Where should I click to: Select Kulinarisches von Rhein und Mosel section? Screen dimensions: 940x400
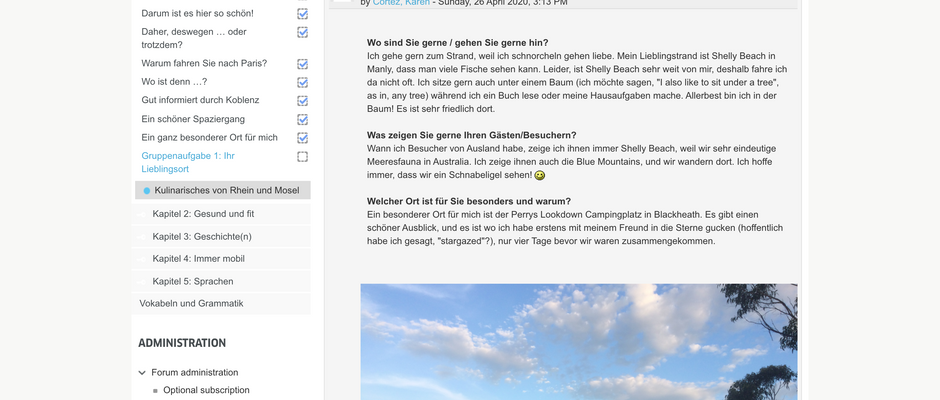(222, 190)
